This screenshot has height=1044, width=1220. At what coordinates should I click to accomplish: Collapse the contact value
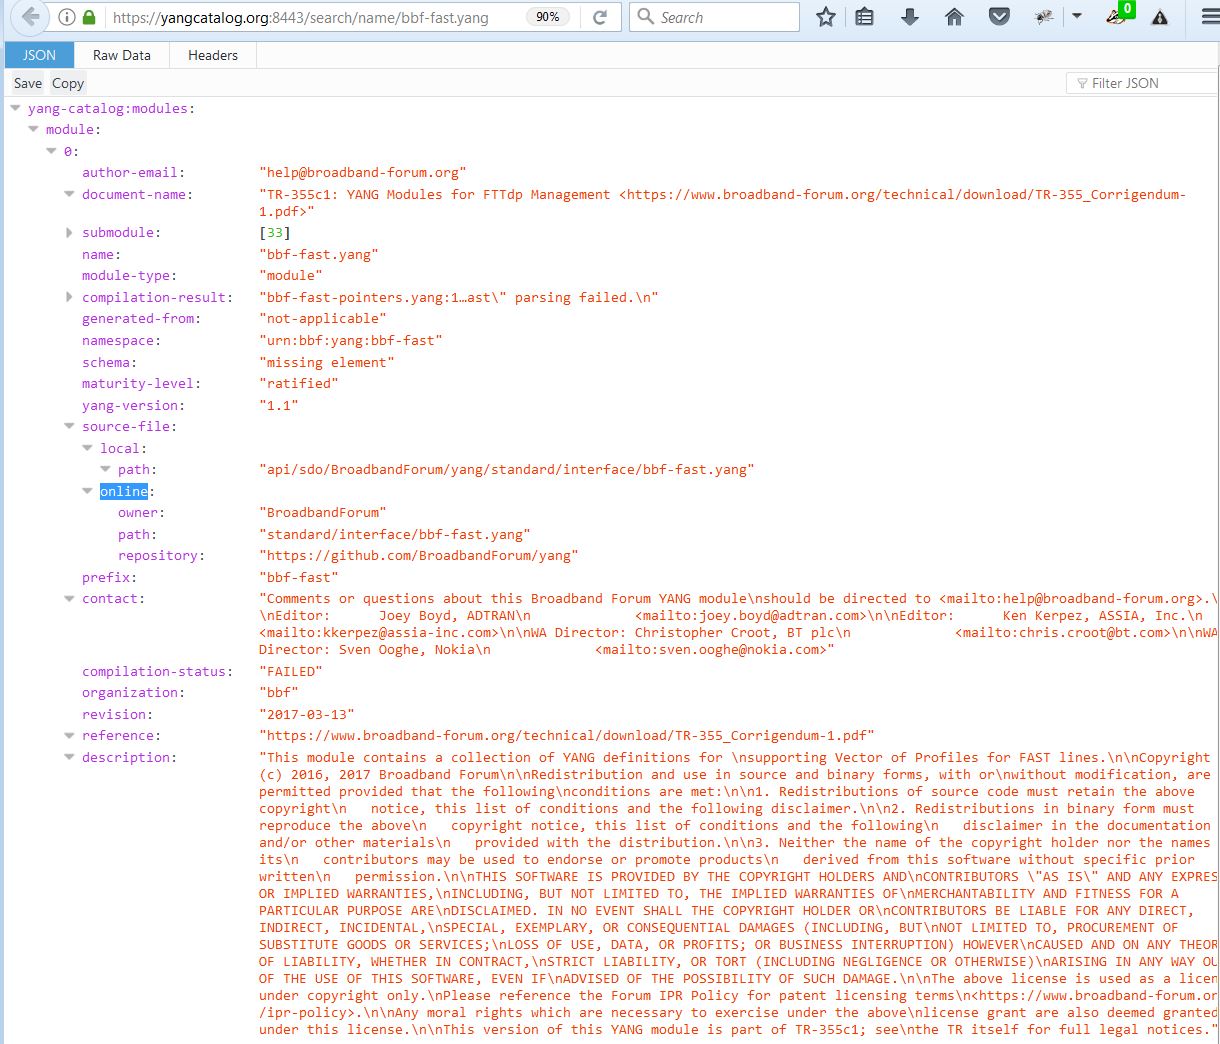(69, 599)
